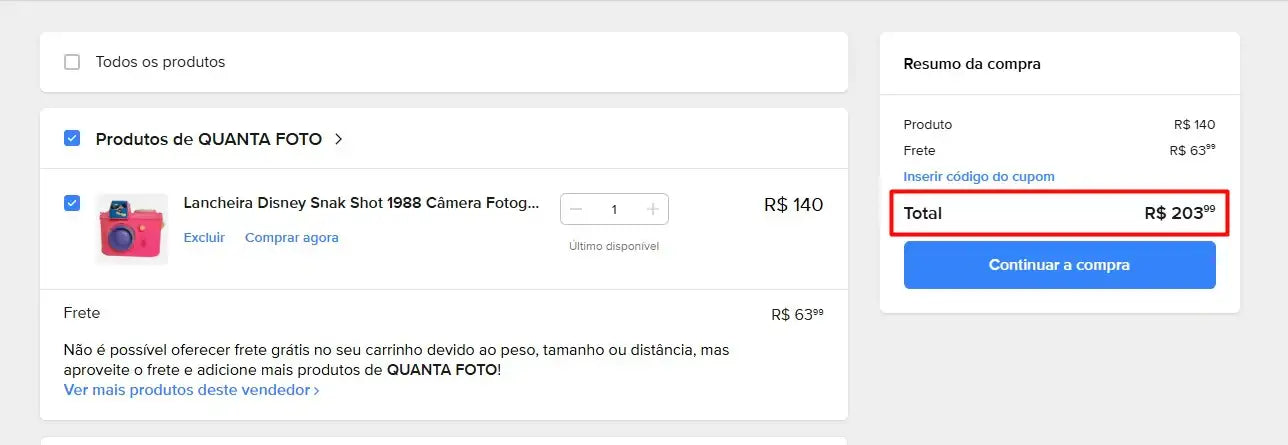Click the pink camera lunchbox thumbnail

coord(131,229)
